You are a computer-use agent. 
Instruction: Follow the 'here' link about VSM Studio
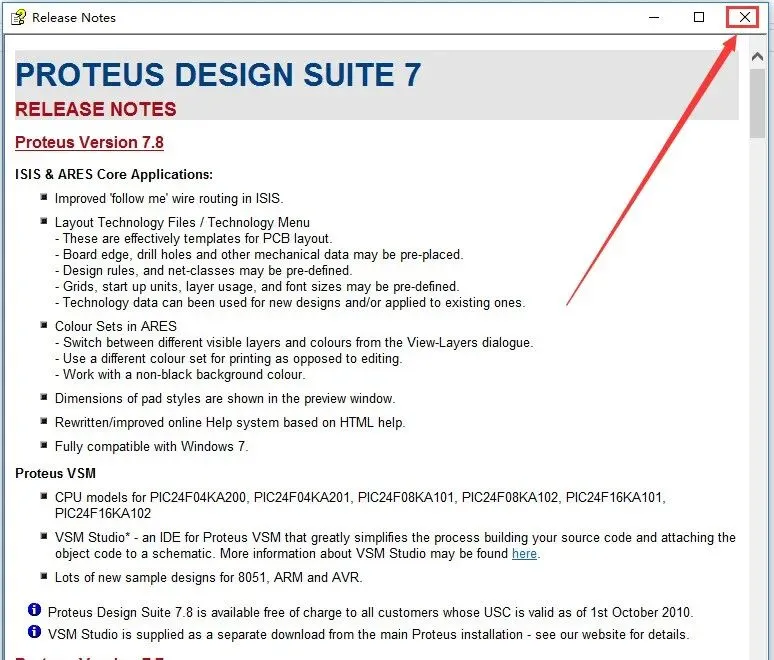click(524, 553)
